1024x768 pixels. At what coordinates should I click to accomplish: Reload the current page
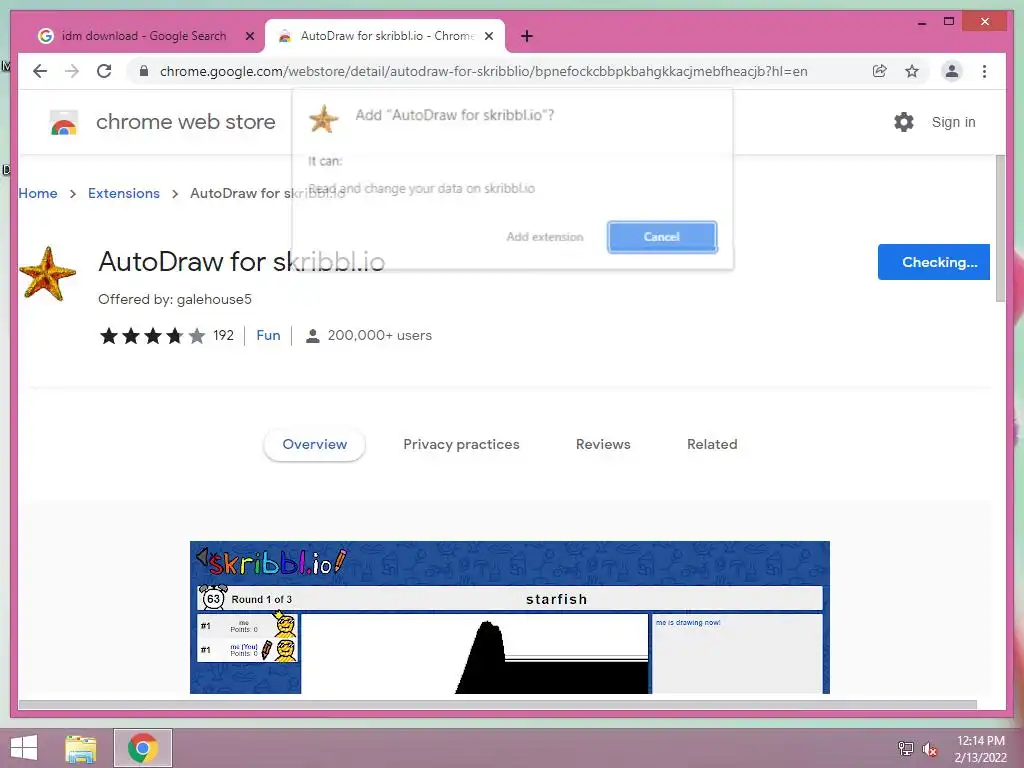point(104,71)
